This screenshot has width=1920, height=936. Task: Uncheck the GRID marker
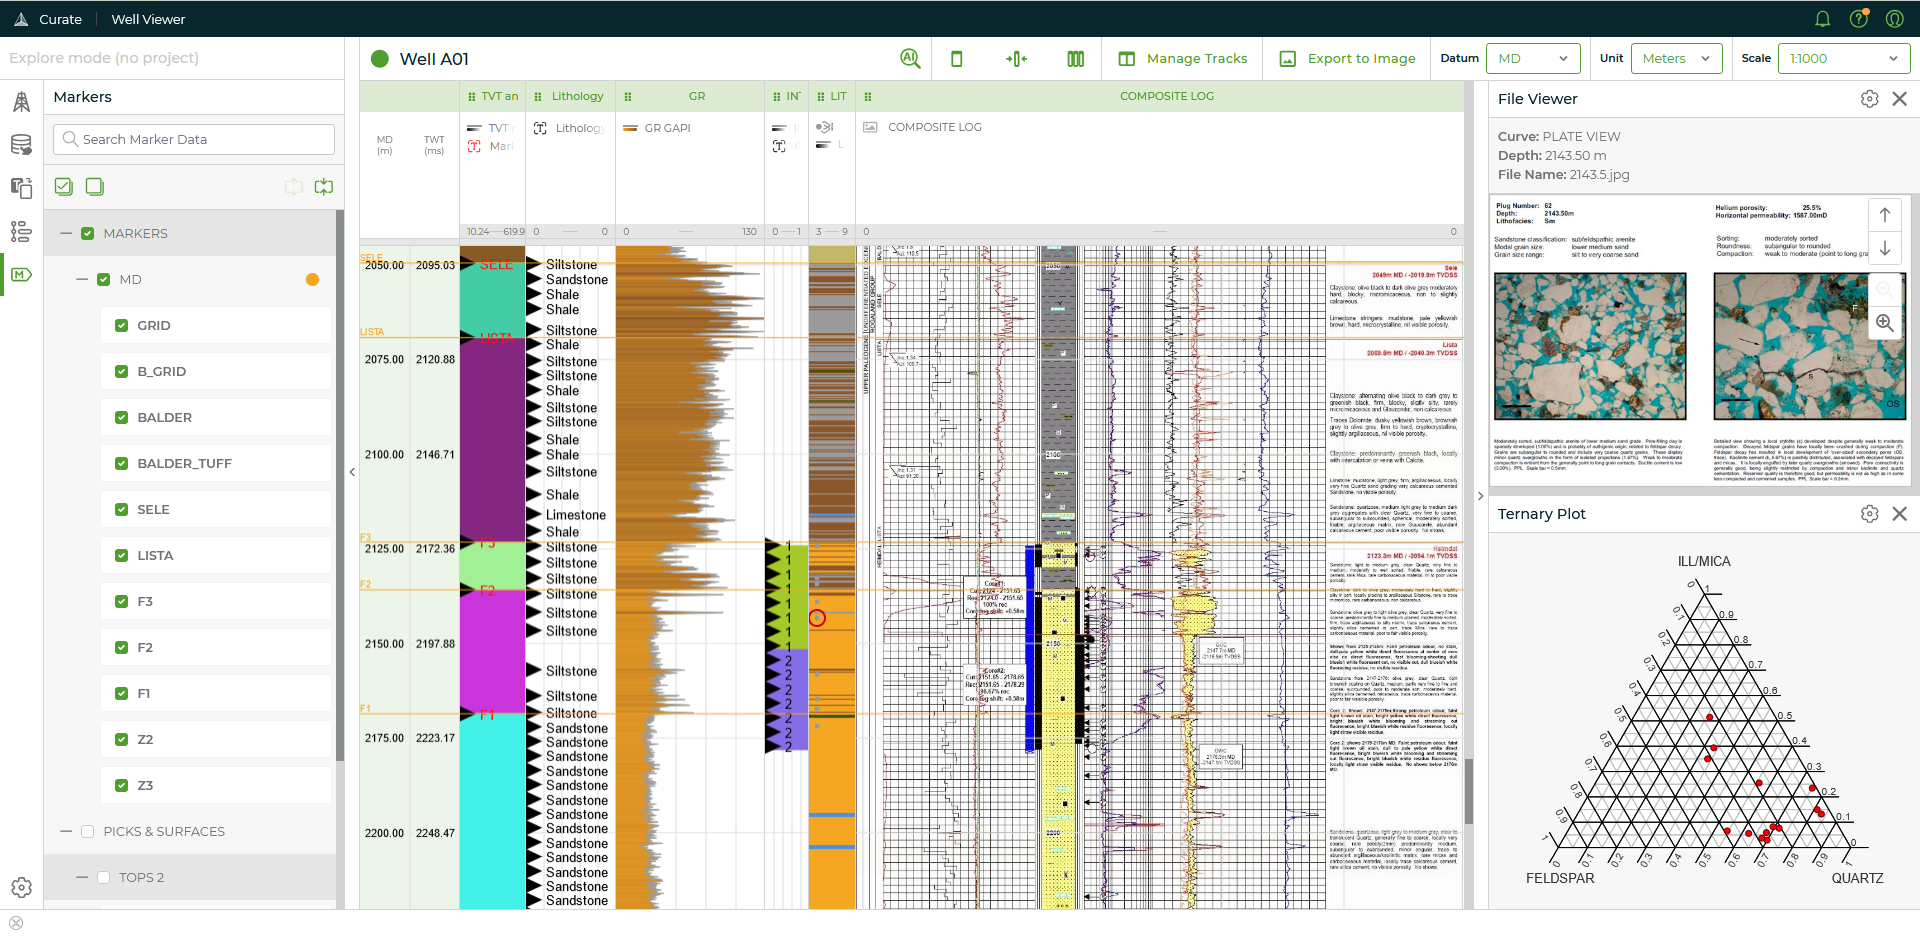pos(122,326)
